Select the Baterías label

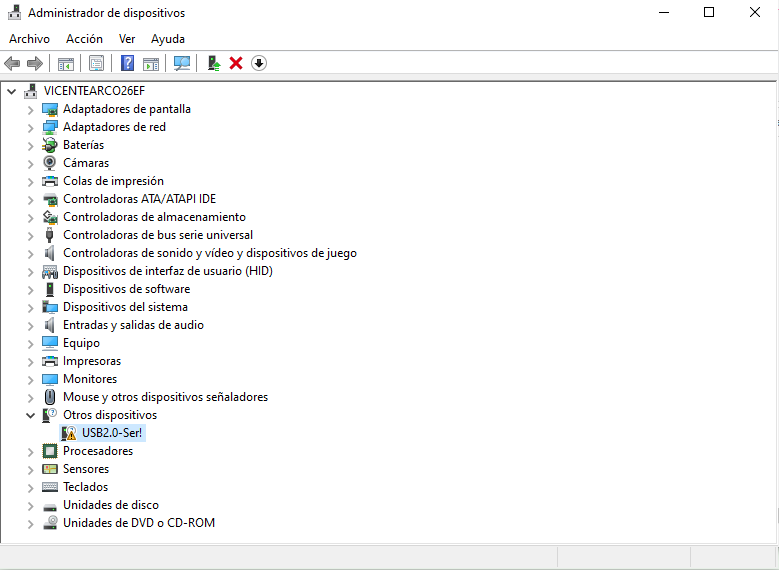pyautogui.click(x=83, y=145)
